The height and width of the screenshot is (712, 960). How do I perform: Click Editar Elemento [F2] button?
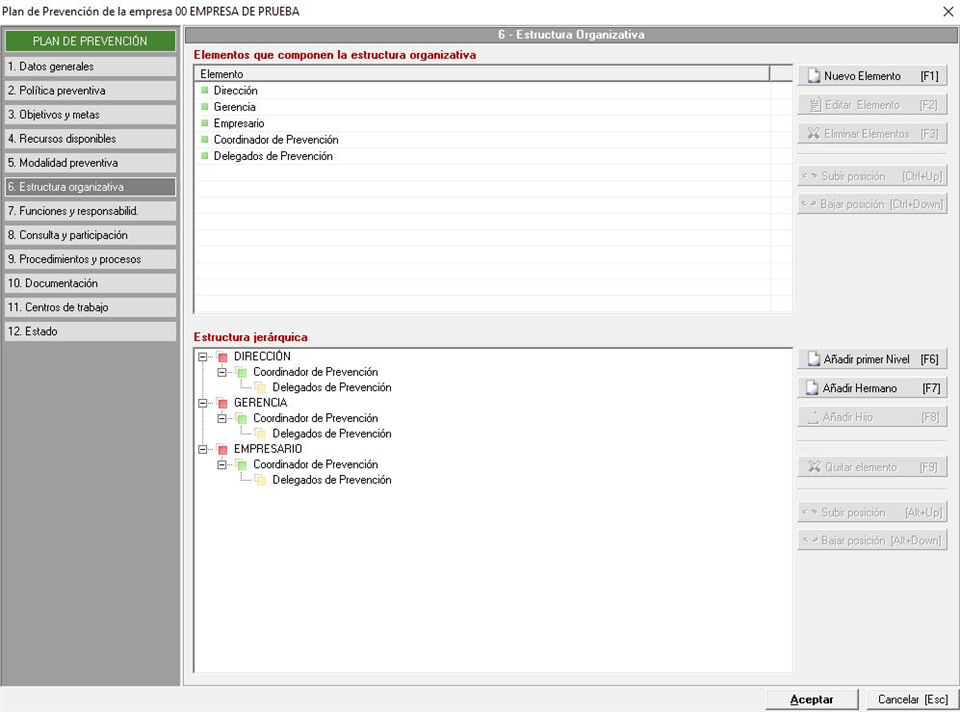(872, 105)
